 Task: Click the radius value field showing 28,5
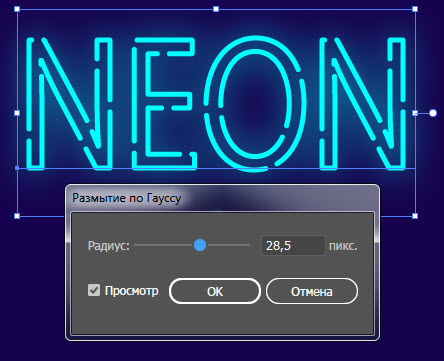[x=293, y=246]
